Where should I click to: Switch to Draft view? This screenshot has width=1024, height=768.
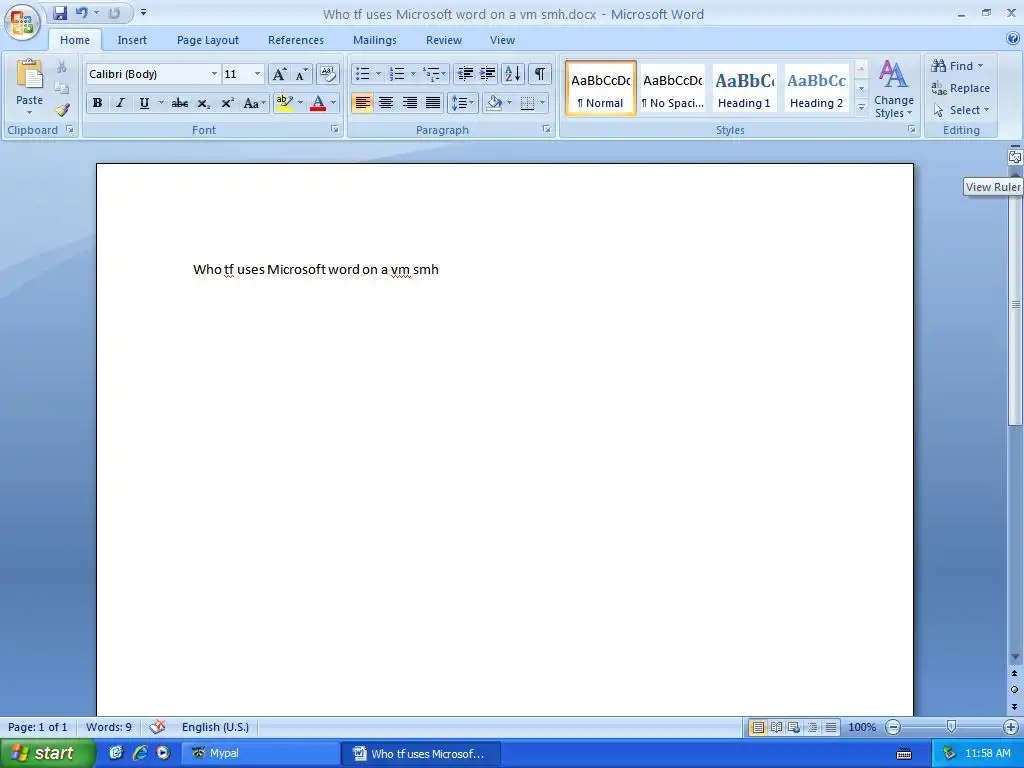pos(831,727)
